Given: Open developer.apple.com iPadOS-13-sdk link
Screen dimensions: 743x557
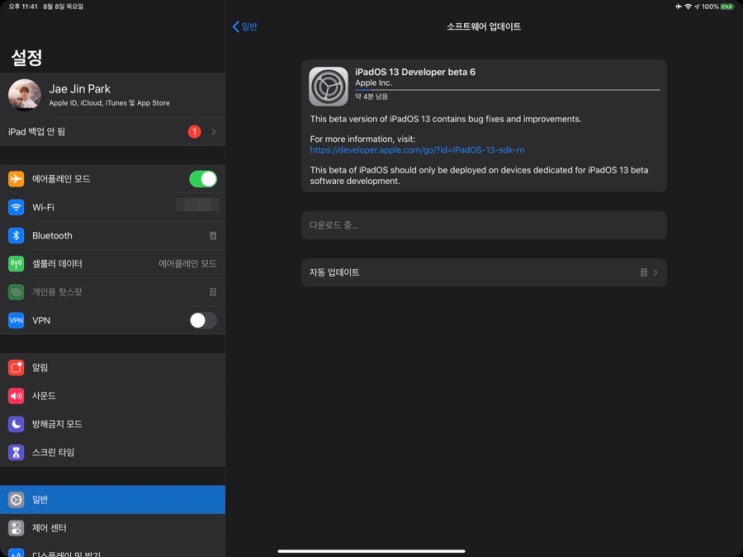Looking at the screenshot, I should [417, 150].
